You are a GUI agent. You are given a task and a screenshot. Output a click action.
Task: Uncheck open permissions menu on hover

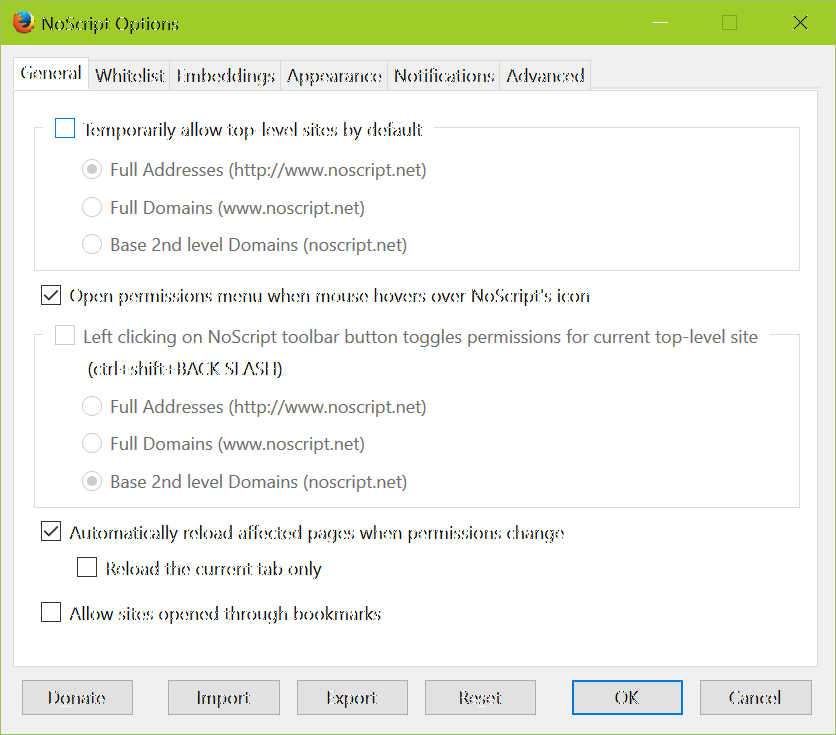tap(51, 296)
